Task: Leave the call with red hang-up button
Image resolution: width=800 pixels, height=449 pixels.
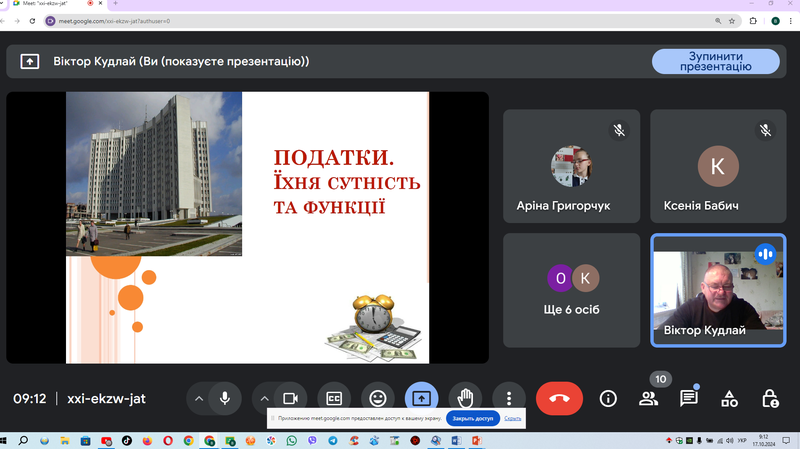Action: 559,398
